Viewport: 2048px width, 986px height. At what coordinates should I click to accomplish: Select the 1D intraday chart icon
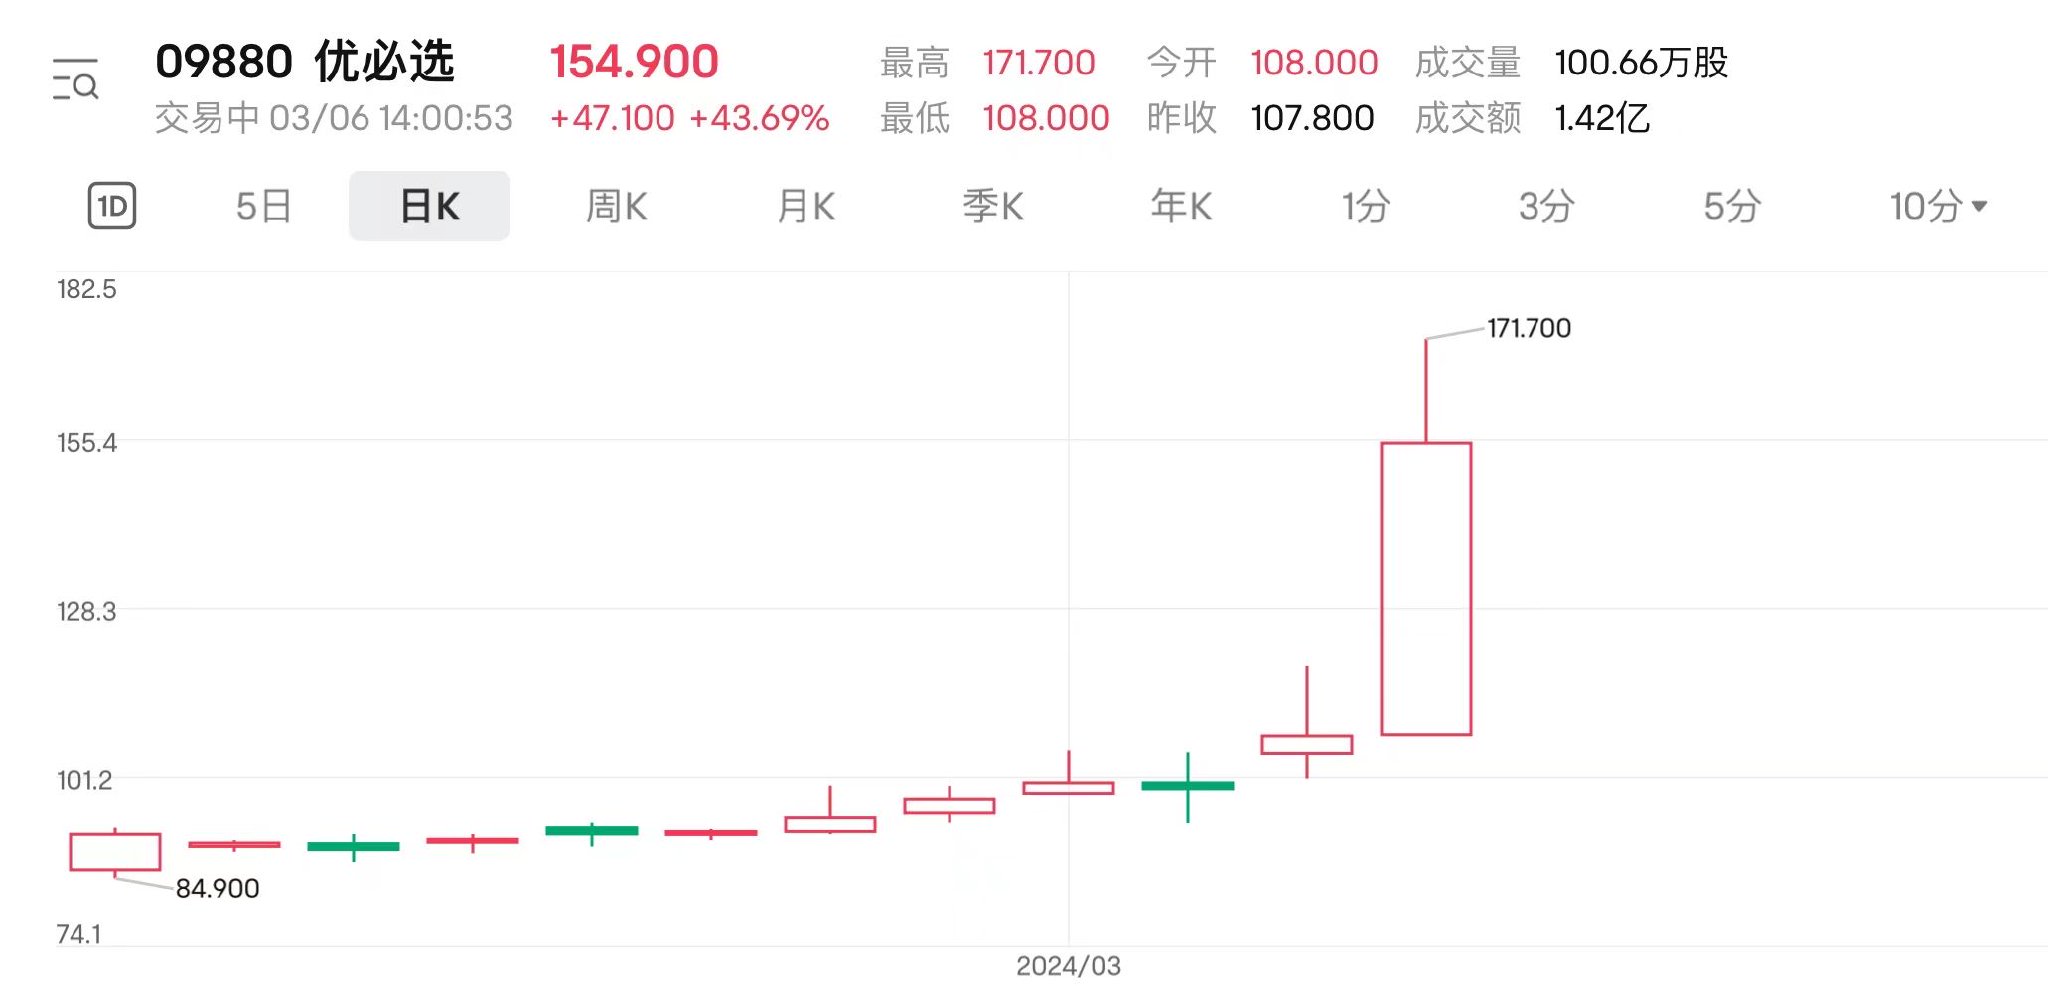tap(112, 206)
